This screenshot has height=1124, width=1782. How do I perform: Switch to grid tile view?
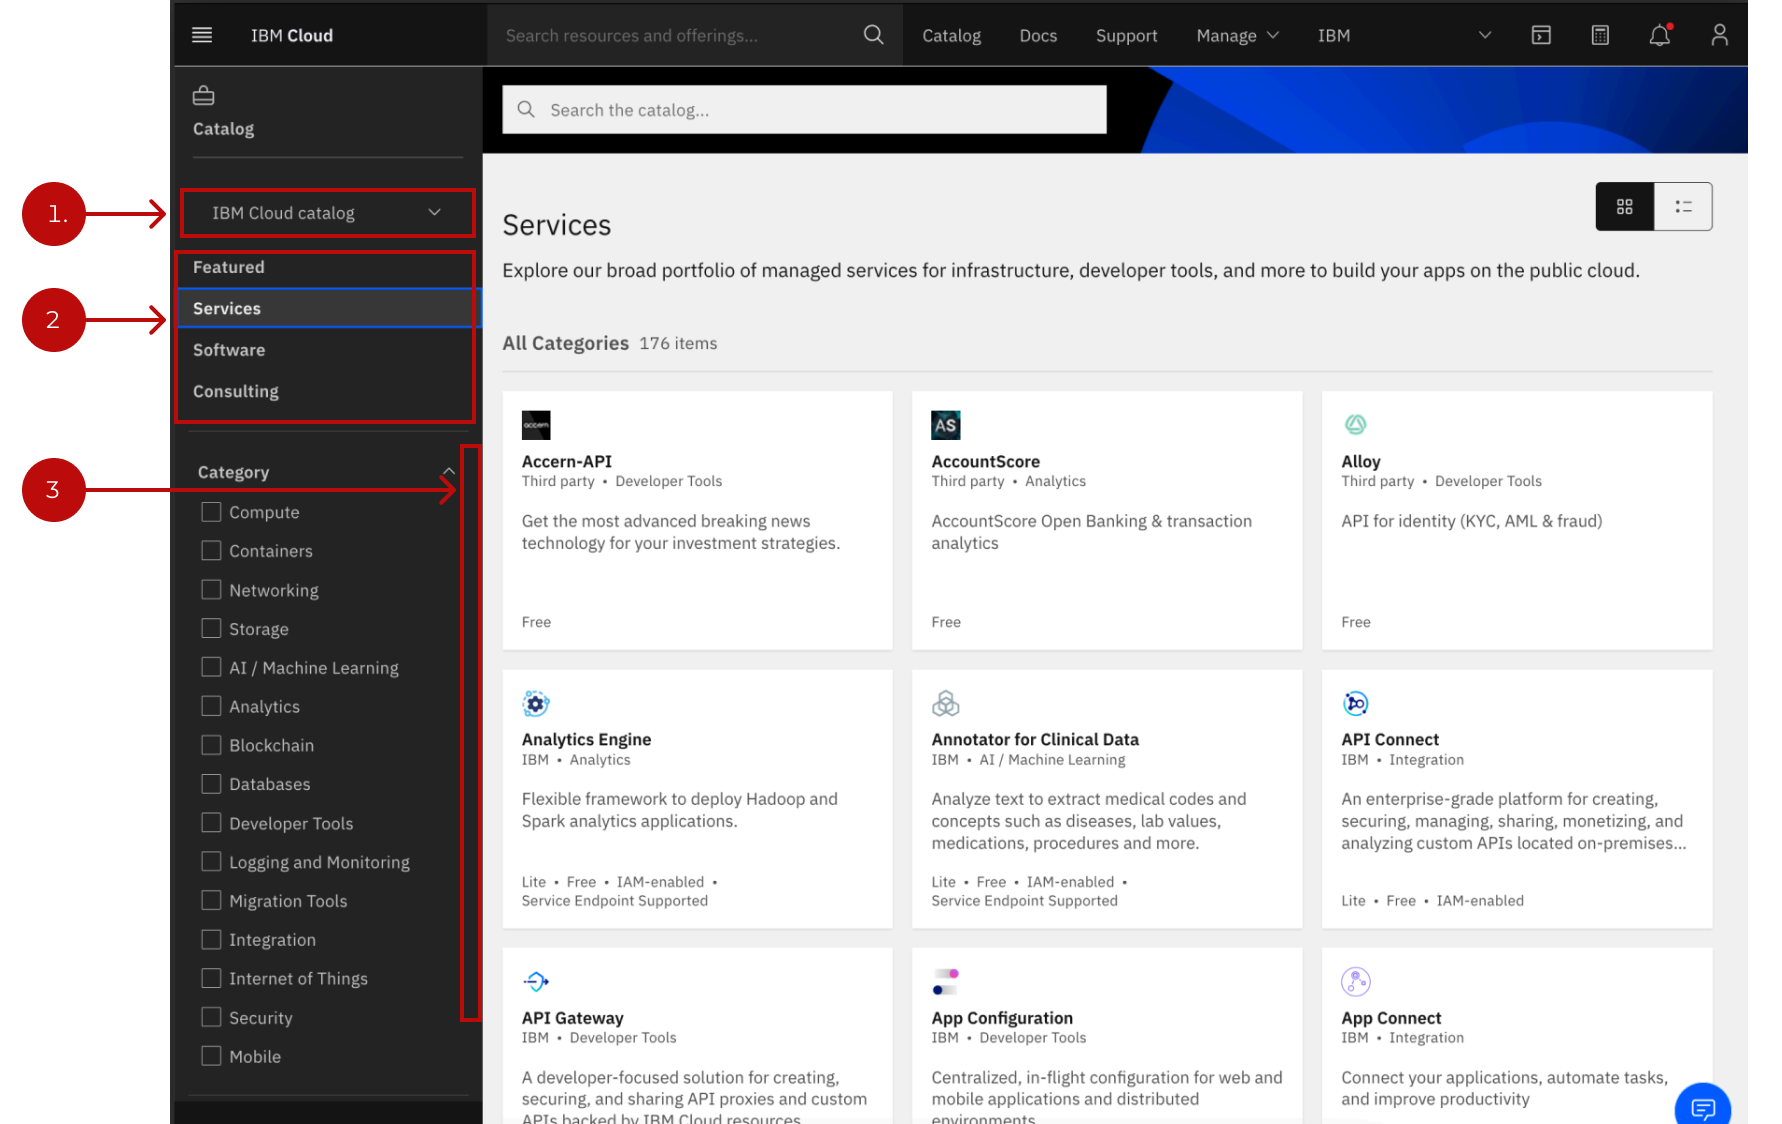tap(1625, 207)
